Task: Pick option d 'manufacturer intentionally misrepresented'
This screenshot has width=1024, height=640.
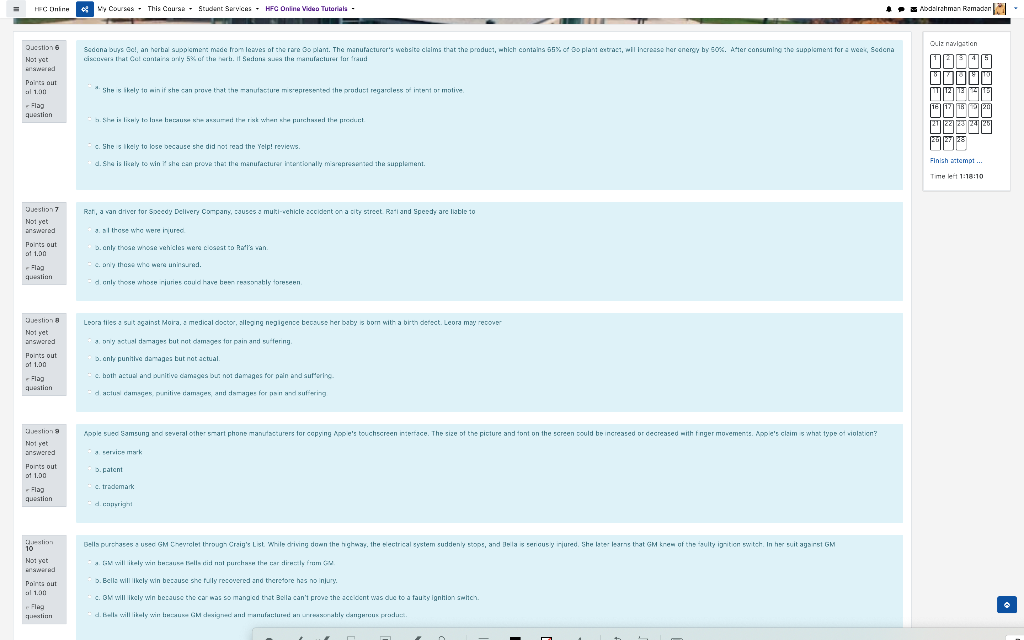Action: click(x=90, y=163)
